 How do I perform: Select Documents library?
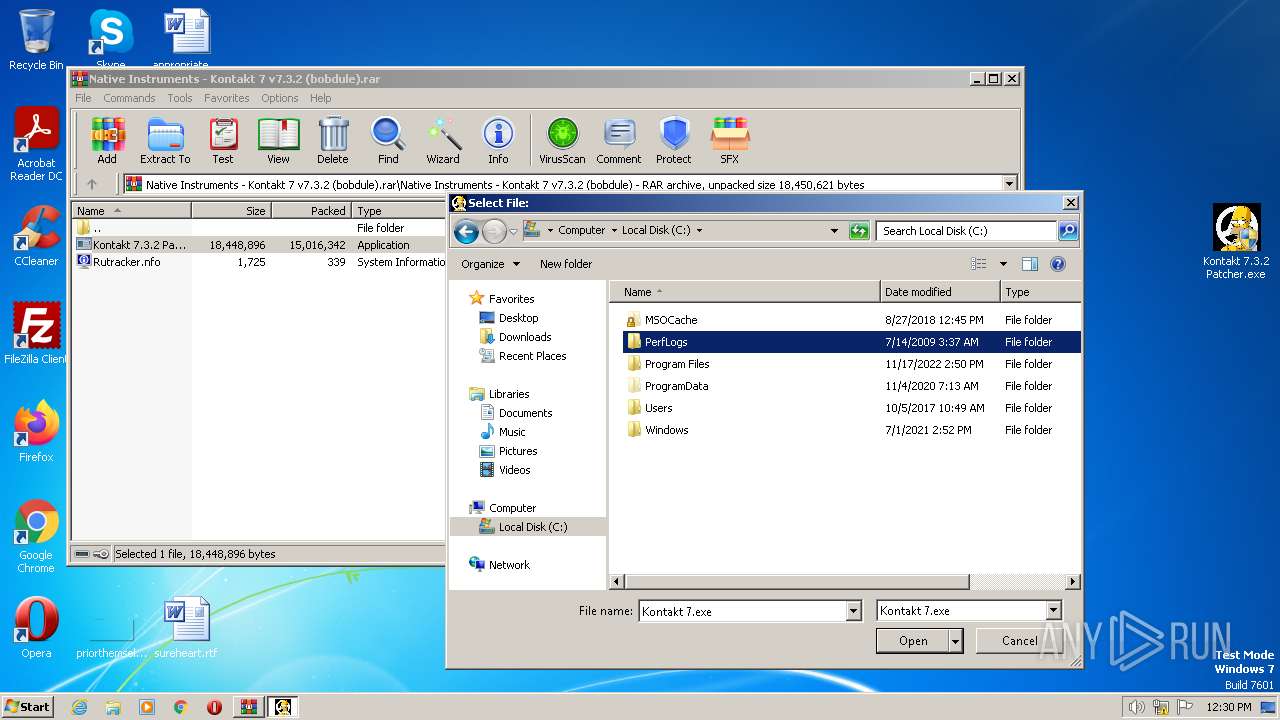(525, 413)
